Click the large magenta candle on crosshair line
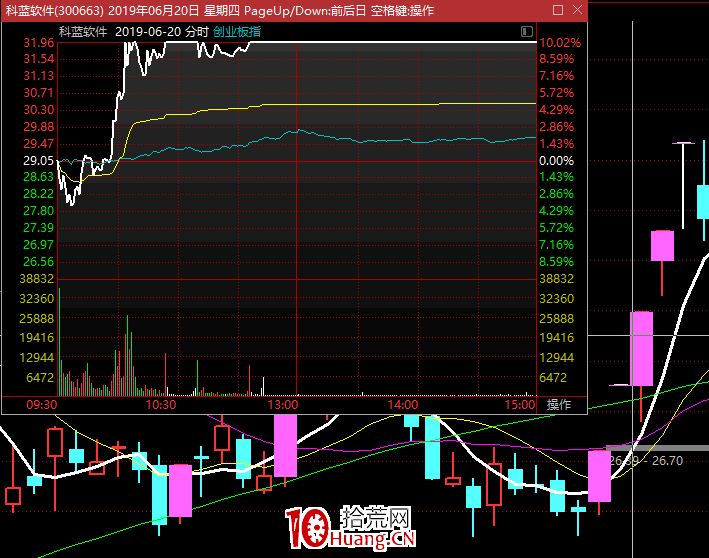 coord(642,348)
